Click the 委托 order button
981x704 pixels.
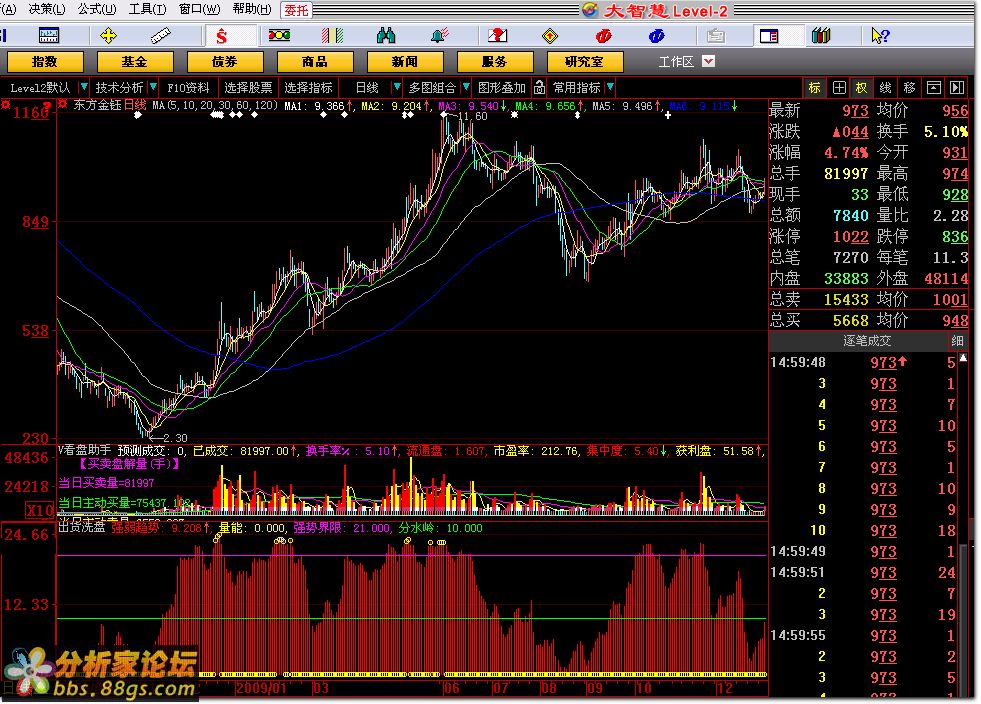pos(296,10)
